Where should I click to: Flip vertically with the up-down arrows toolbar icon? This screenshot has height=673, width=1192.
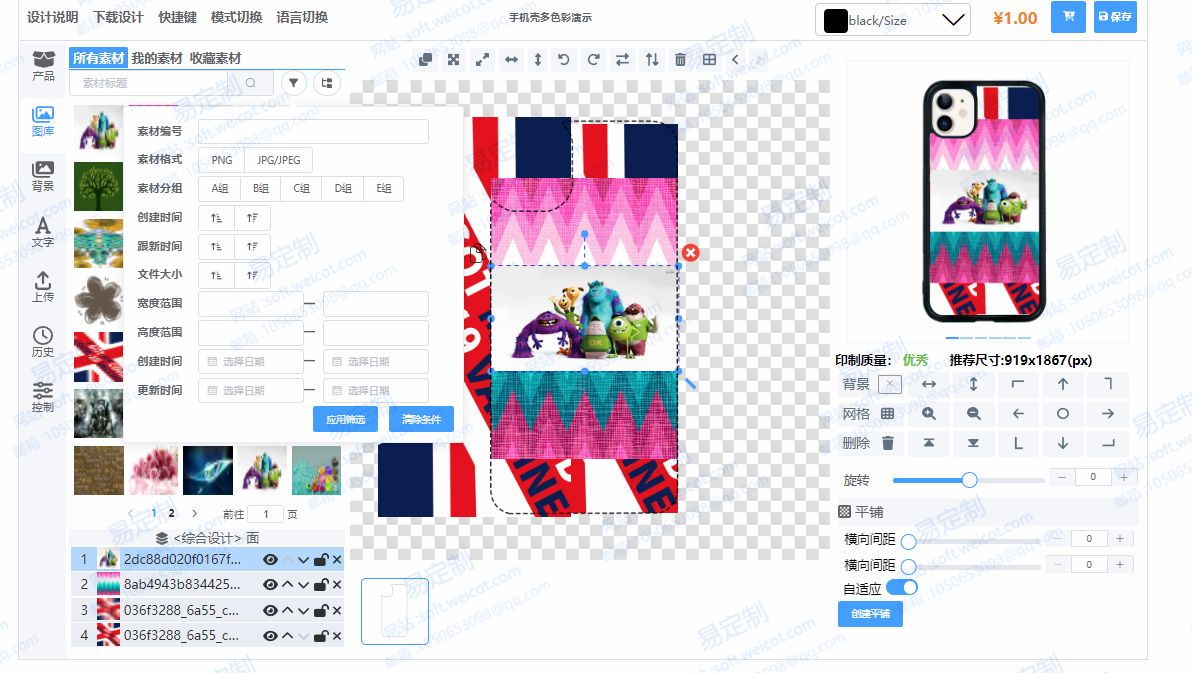pyautogui.click(x=652, y=59)
